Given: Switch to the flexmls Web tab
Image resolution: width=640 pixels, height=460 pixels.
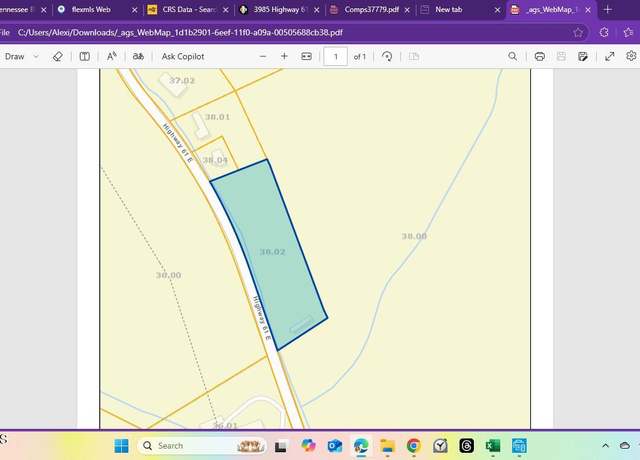Looking at the screenshot, I should click(90, 10).
